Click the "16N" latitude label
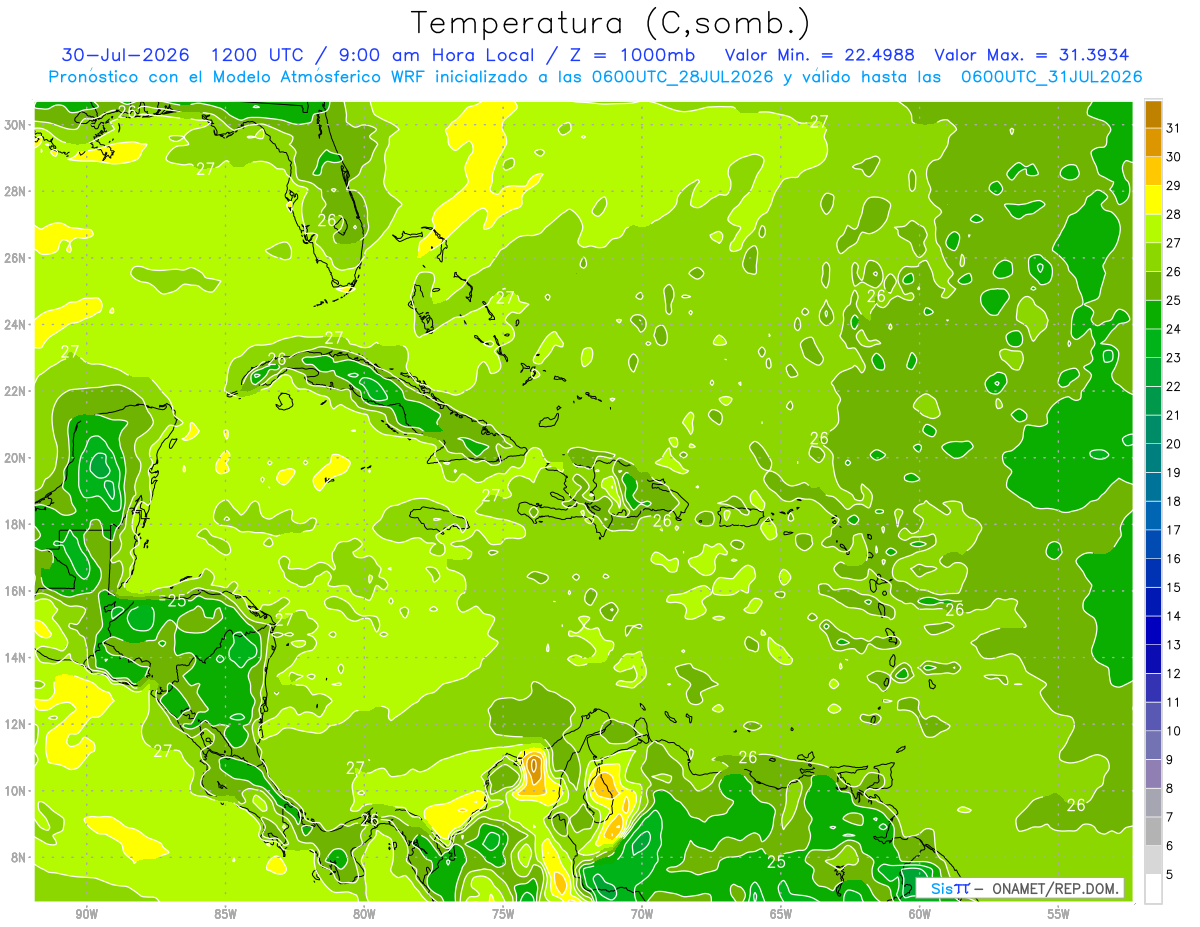This screenshot has width=1200, height=927. [16, 591]
